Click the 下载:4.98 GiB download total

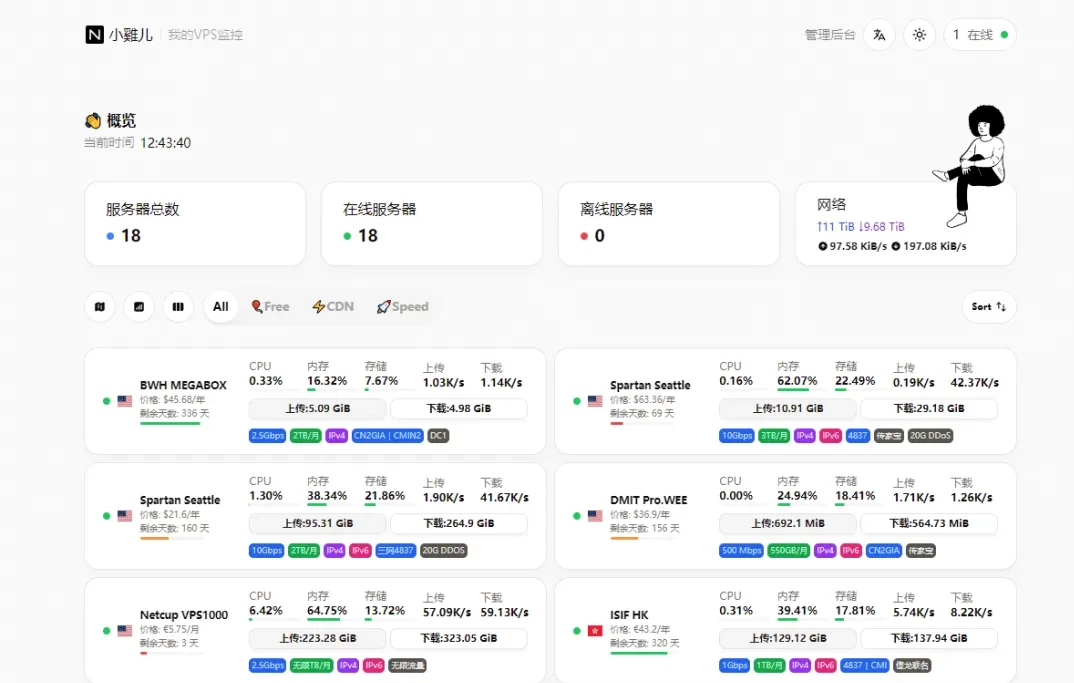[x=459, y=408]
